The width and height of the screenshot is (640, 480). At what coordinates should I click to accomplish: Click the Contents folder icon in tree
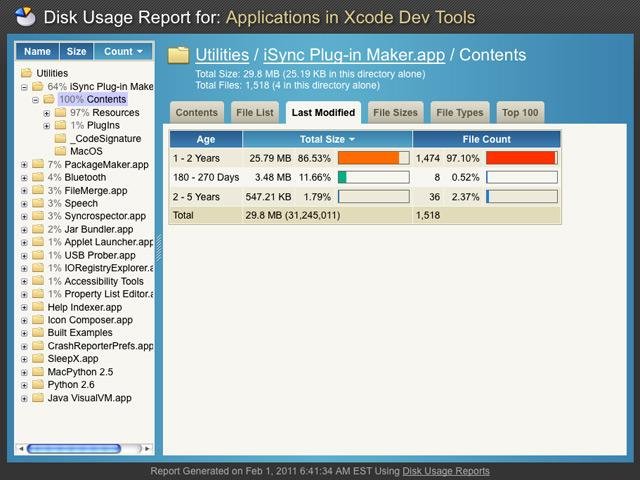tap(49, 99)
